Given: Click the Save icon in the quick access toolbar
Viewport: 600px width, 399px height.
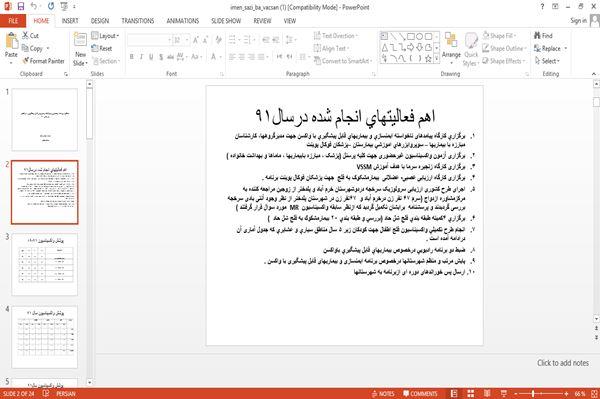Looking at the screenshot, I should [21, 6].
